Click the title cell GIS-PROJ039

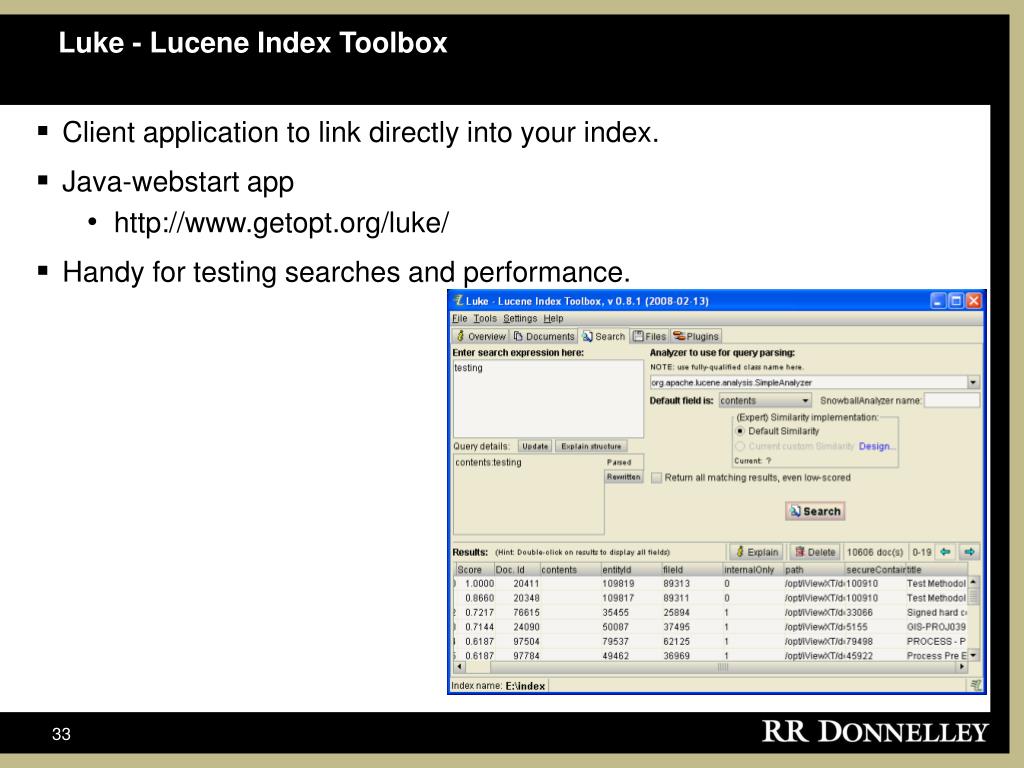click(936, 627)
